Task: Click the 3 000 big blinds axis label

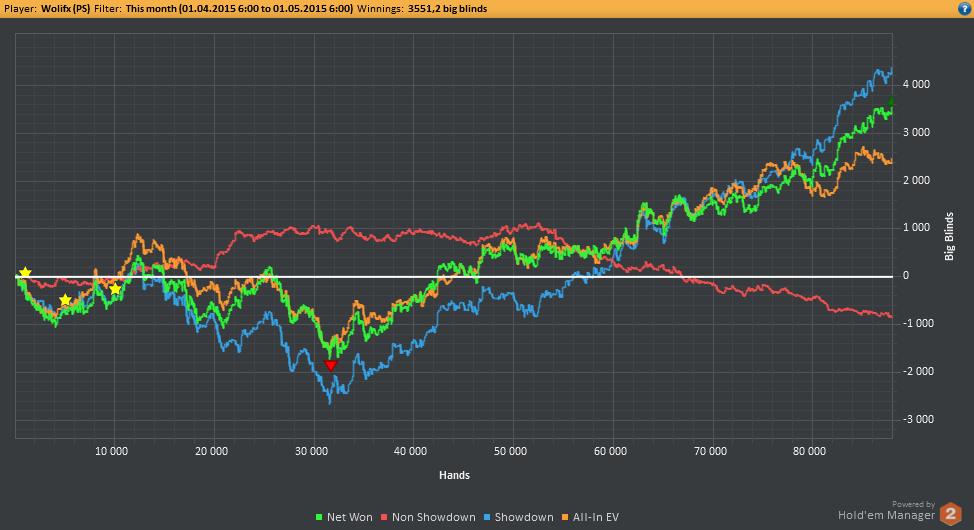Action: (916, 132)
